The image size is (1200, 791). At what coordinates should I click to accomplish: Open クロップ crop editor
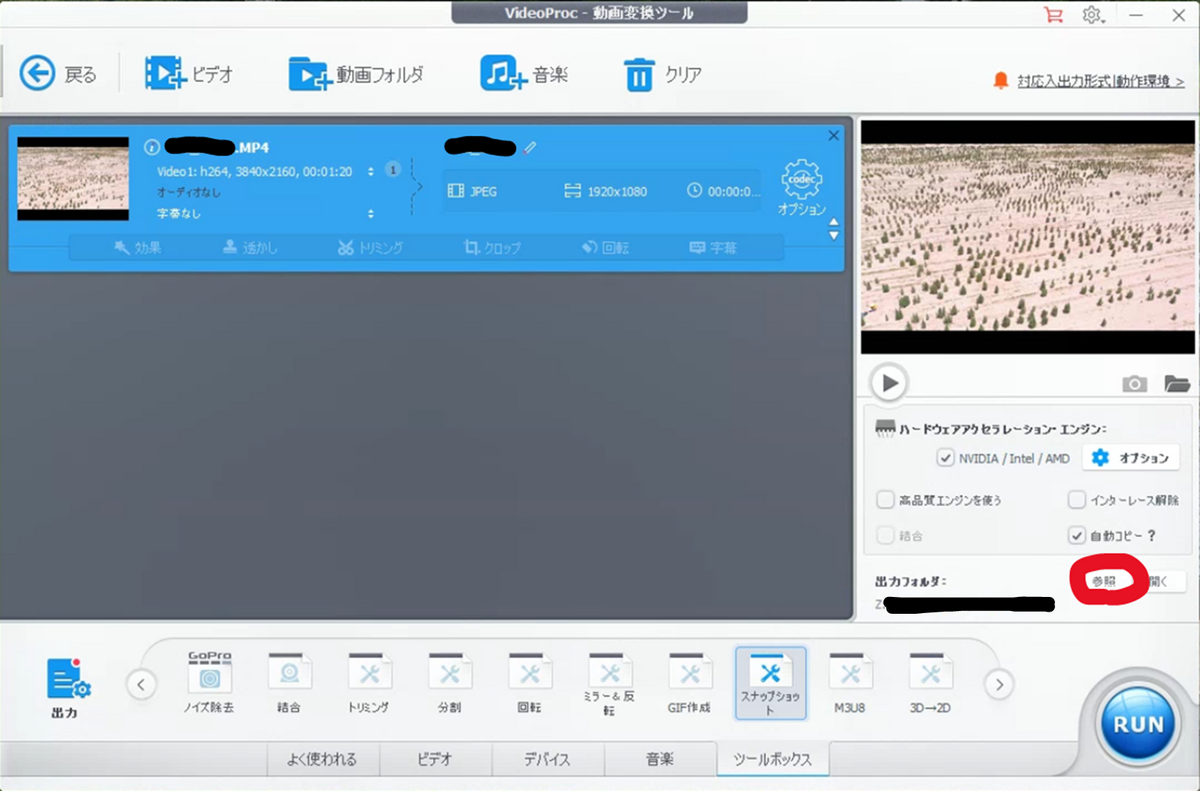tap(492, 247)
